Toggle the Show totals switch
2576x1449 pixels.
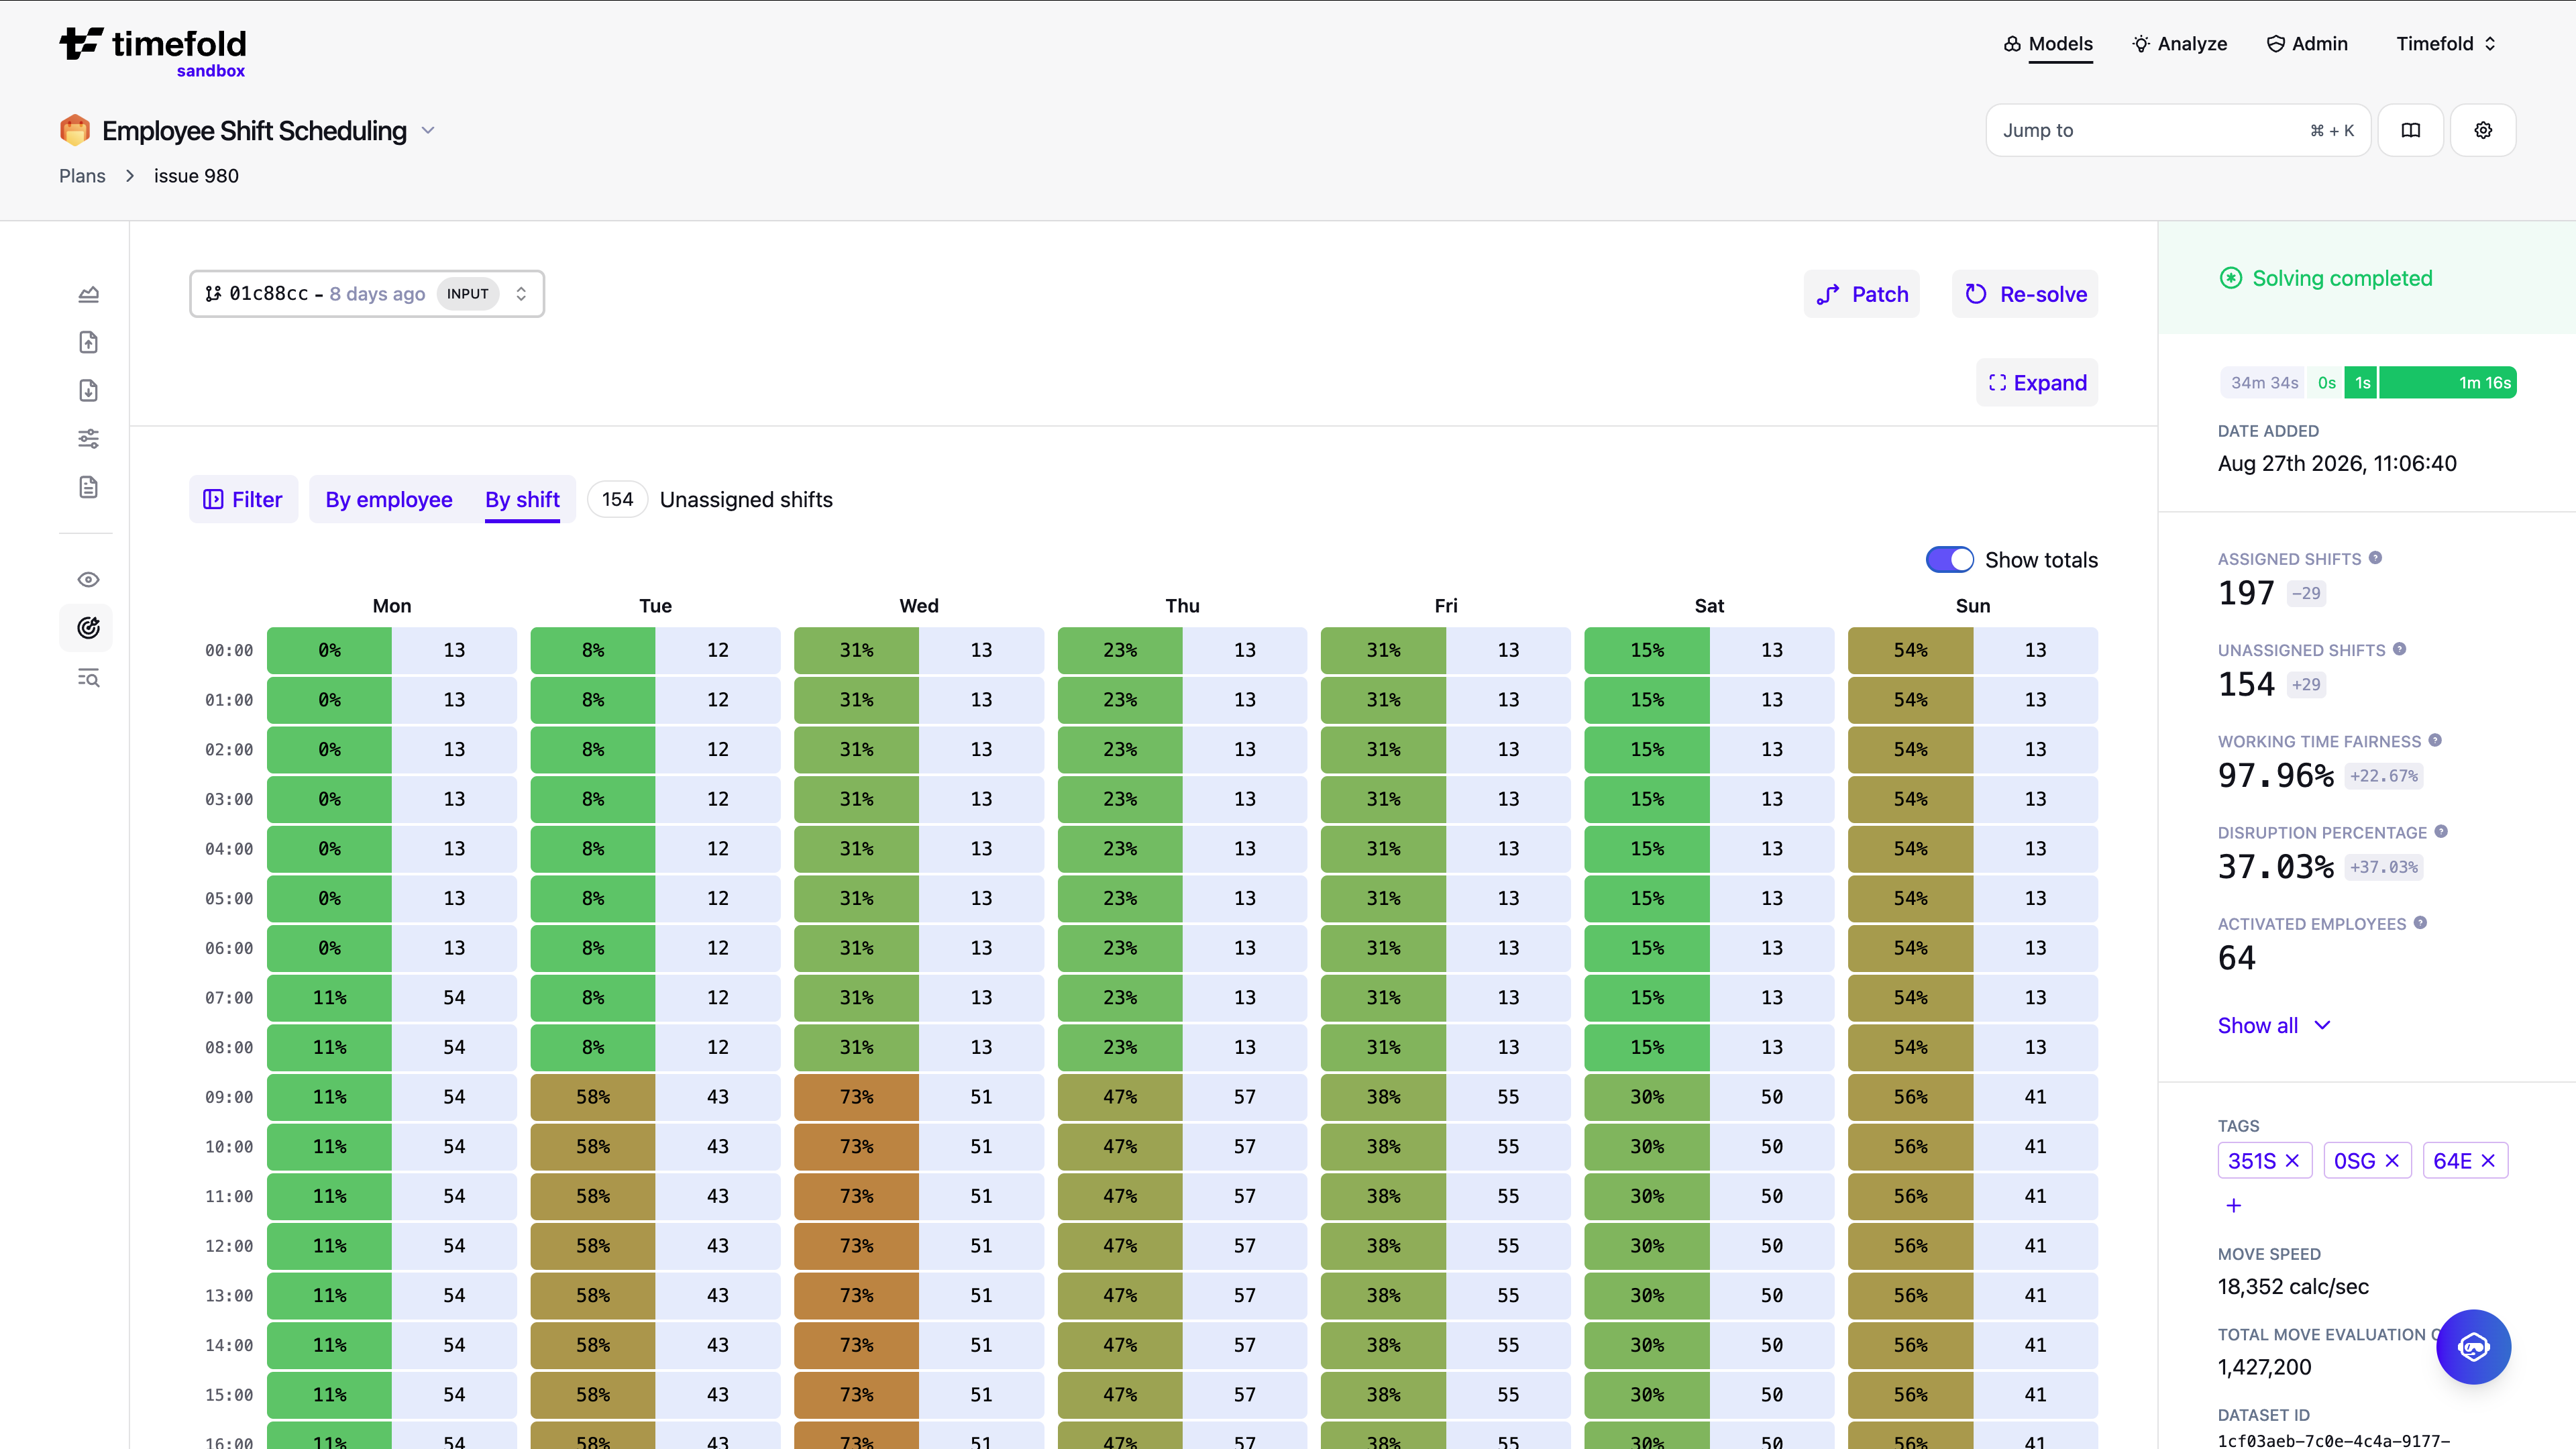(x=1949, y=560)
